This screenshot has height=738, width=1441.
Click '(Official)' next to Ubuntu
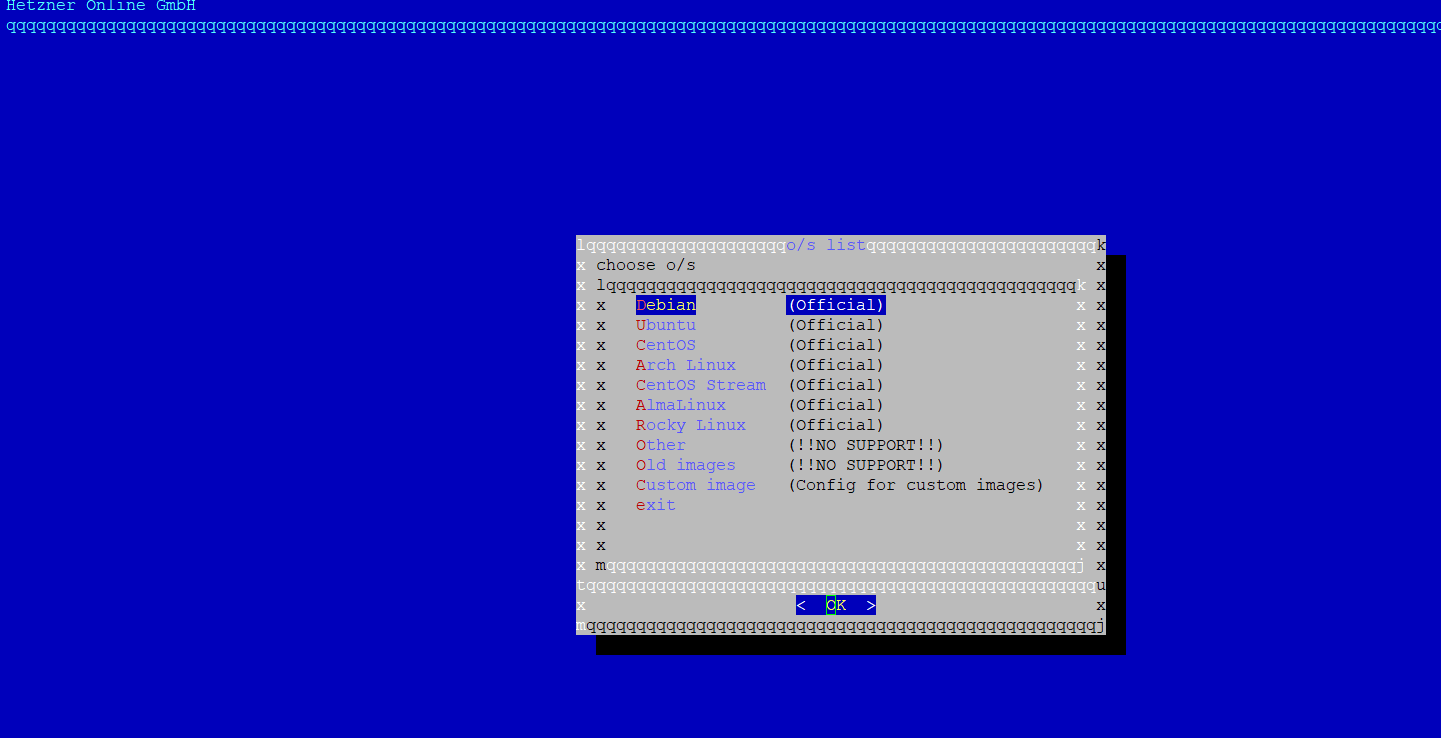click(x=836, y=325)
